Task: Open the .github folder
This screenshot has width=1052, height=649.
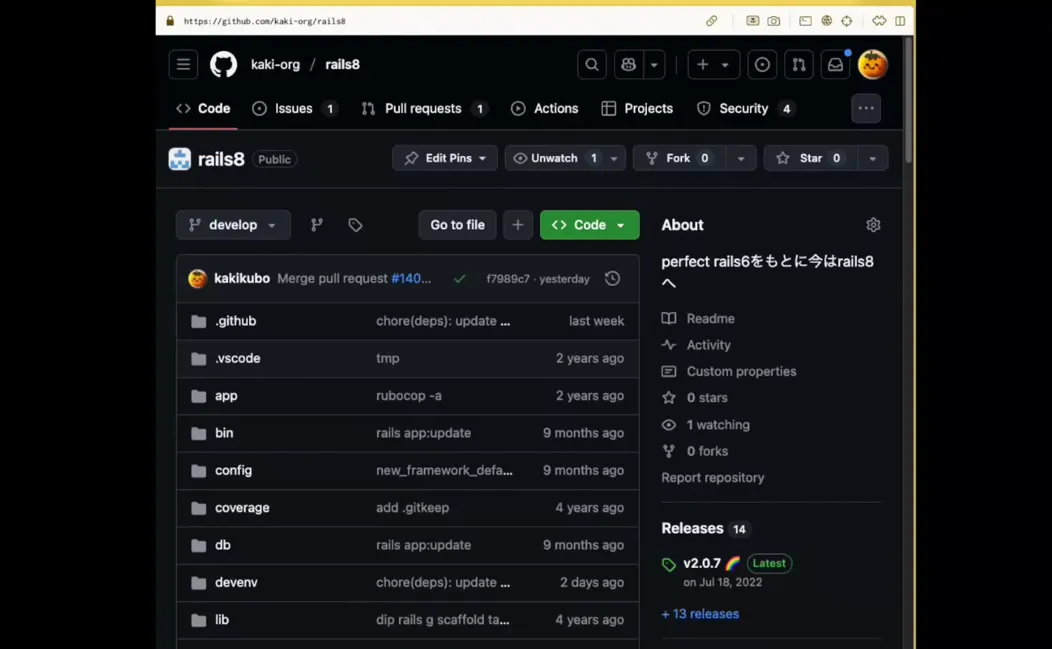Action: pos(235,321)
